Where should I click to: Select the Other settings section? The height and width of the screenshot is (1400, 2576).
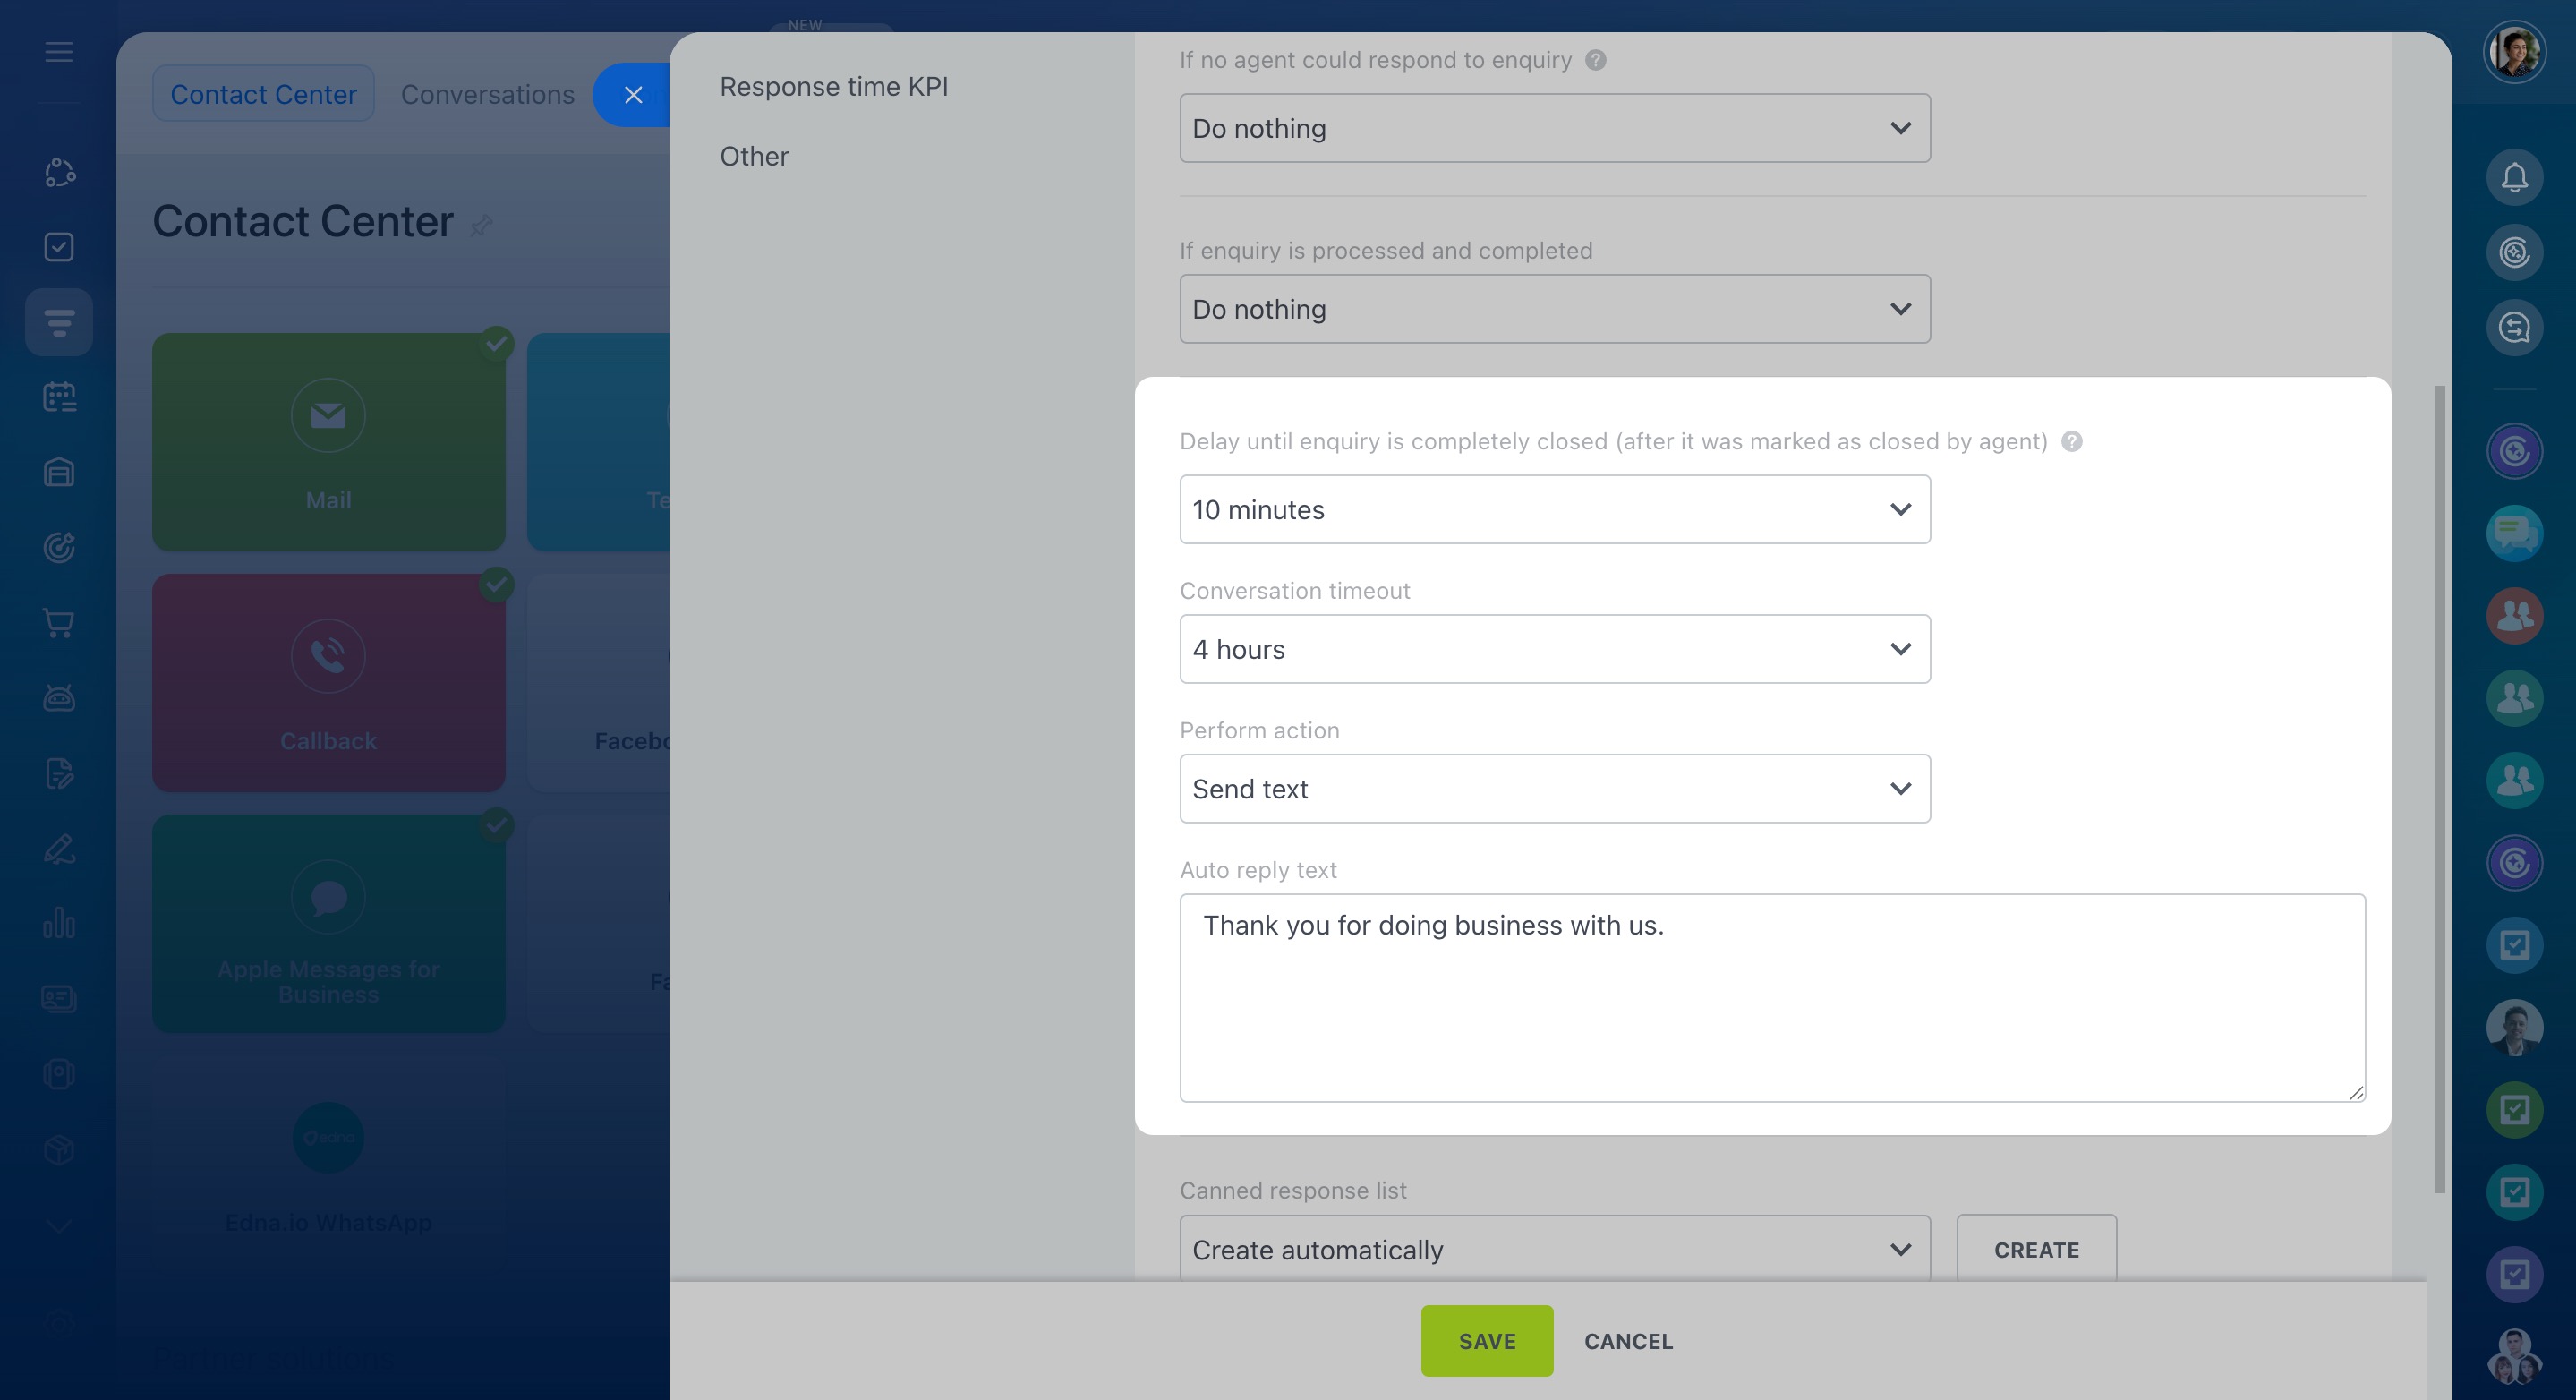[x=754, y=156]
